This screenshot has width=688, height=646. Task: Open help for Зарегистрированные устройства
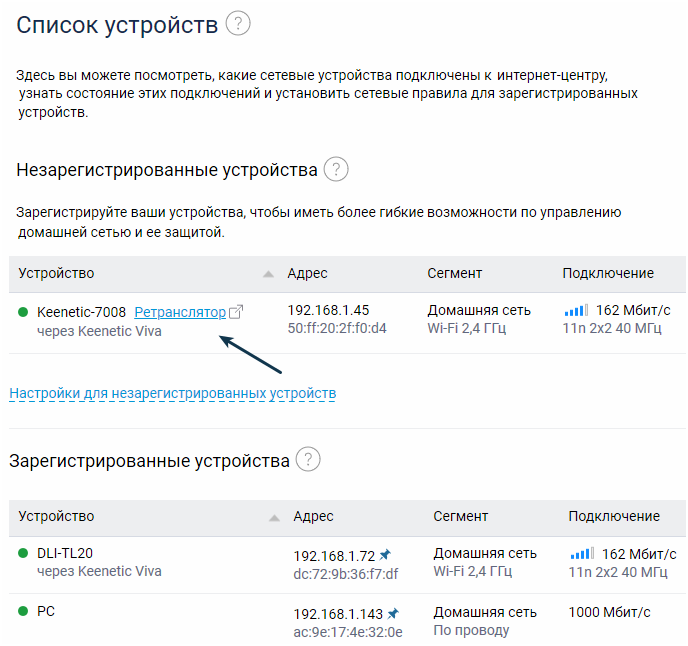click(x=309, y=460)
